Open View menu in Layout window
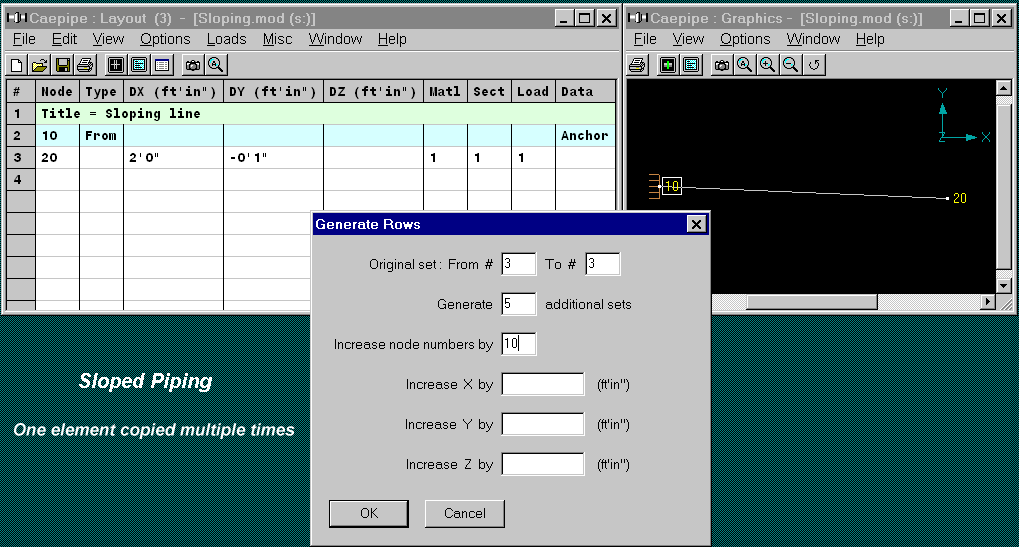This screenshot has height=547, width=1019. 108,39
